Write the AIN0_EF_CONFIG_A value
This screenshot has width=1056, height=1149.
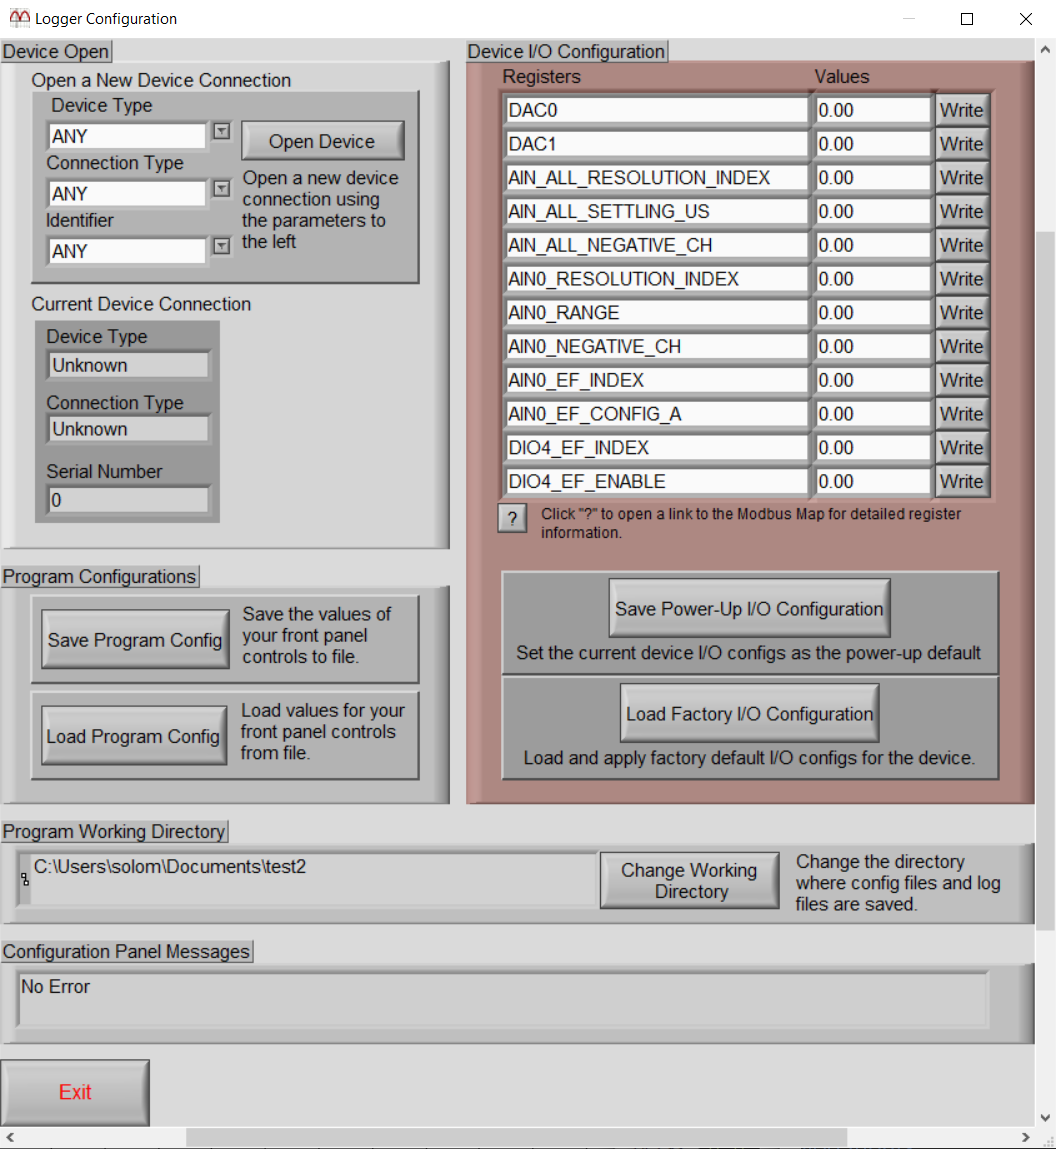962,413
